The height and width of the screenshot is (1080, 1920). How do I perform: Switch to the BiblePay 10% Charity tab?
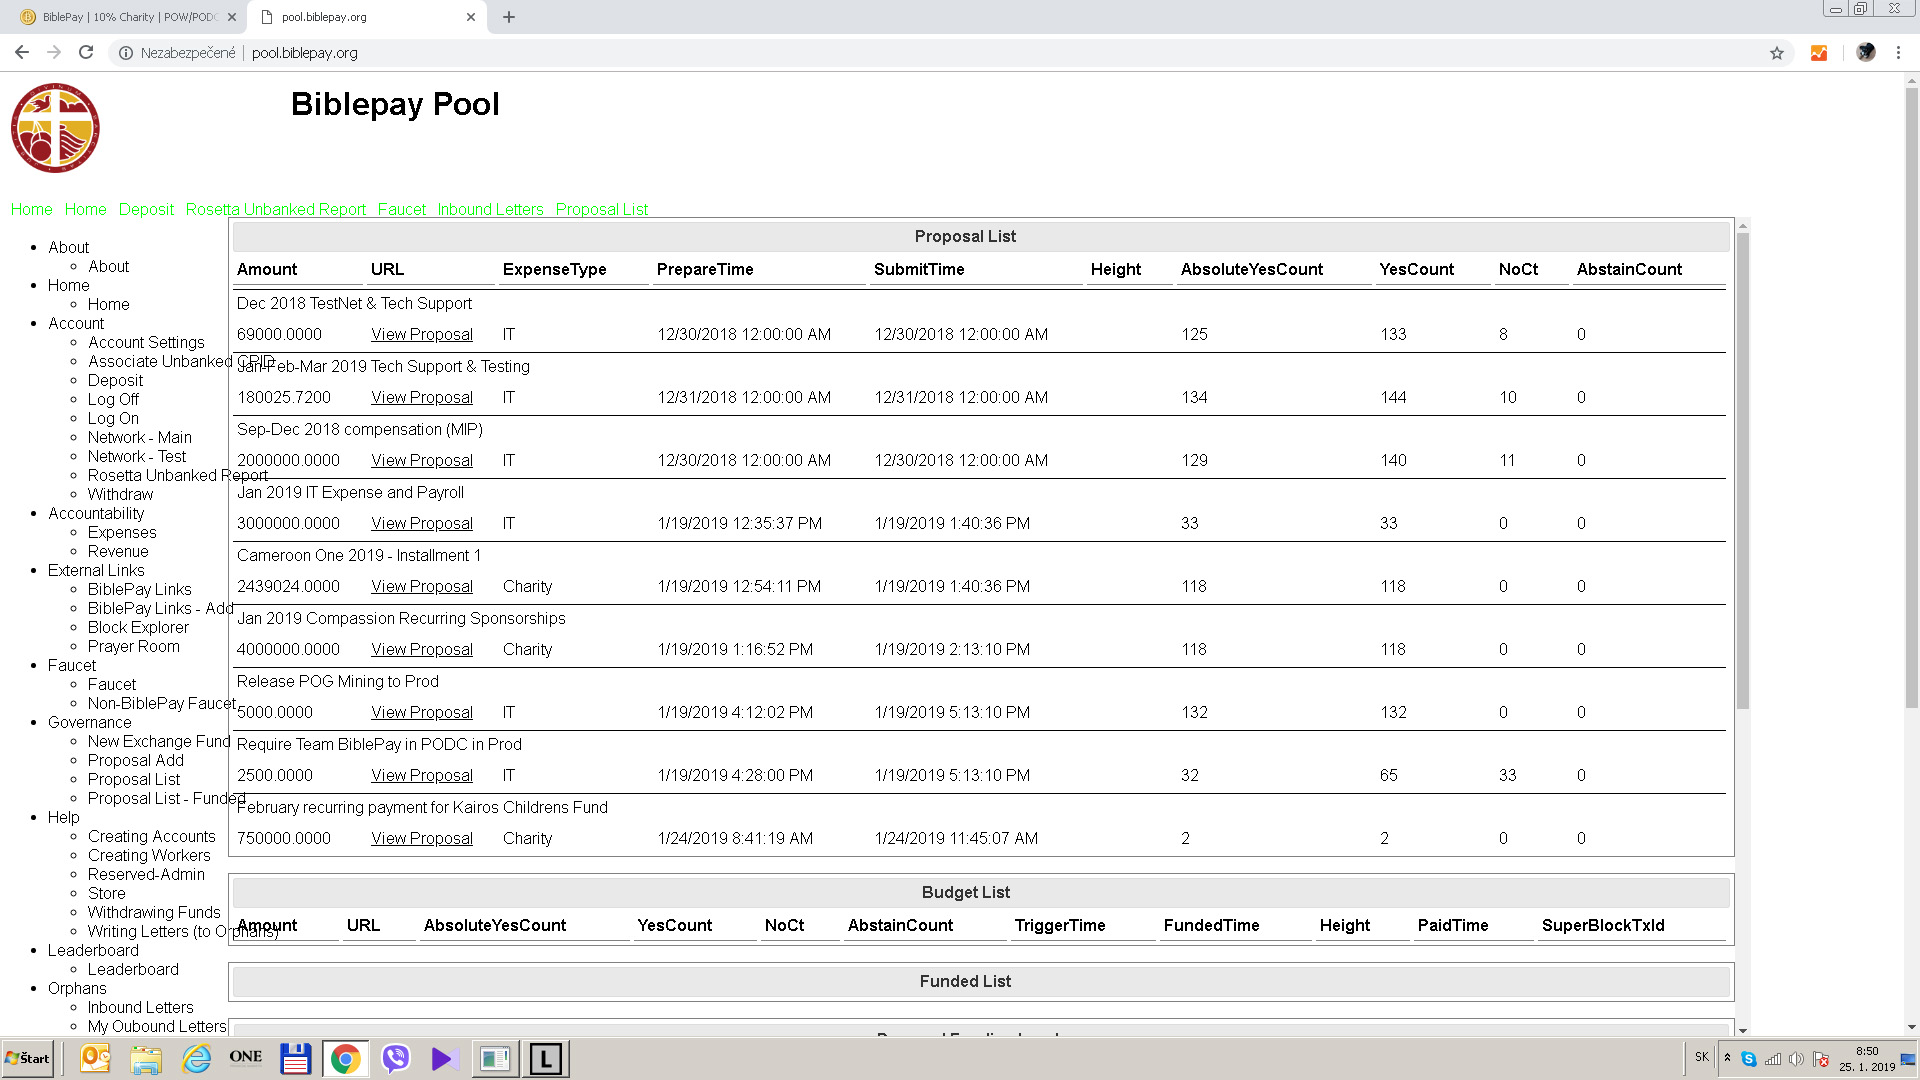pyautogui.click(x=128, y=17)
